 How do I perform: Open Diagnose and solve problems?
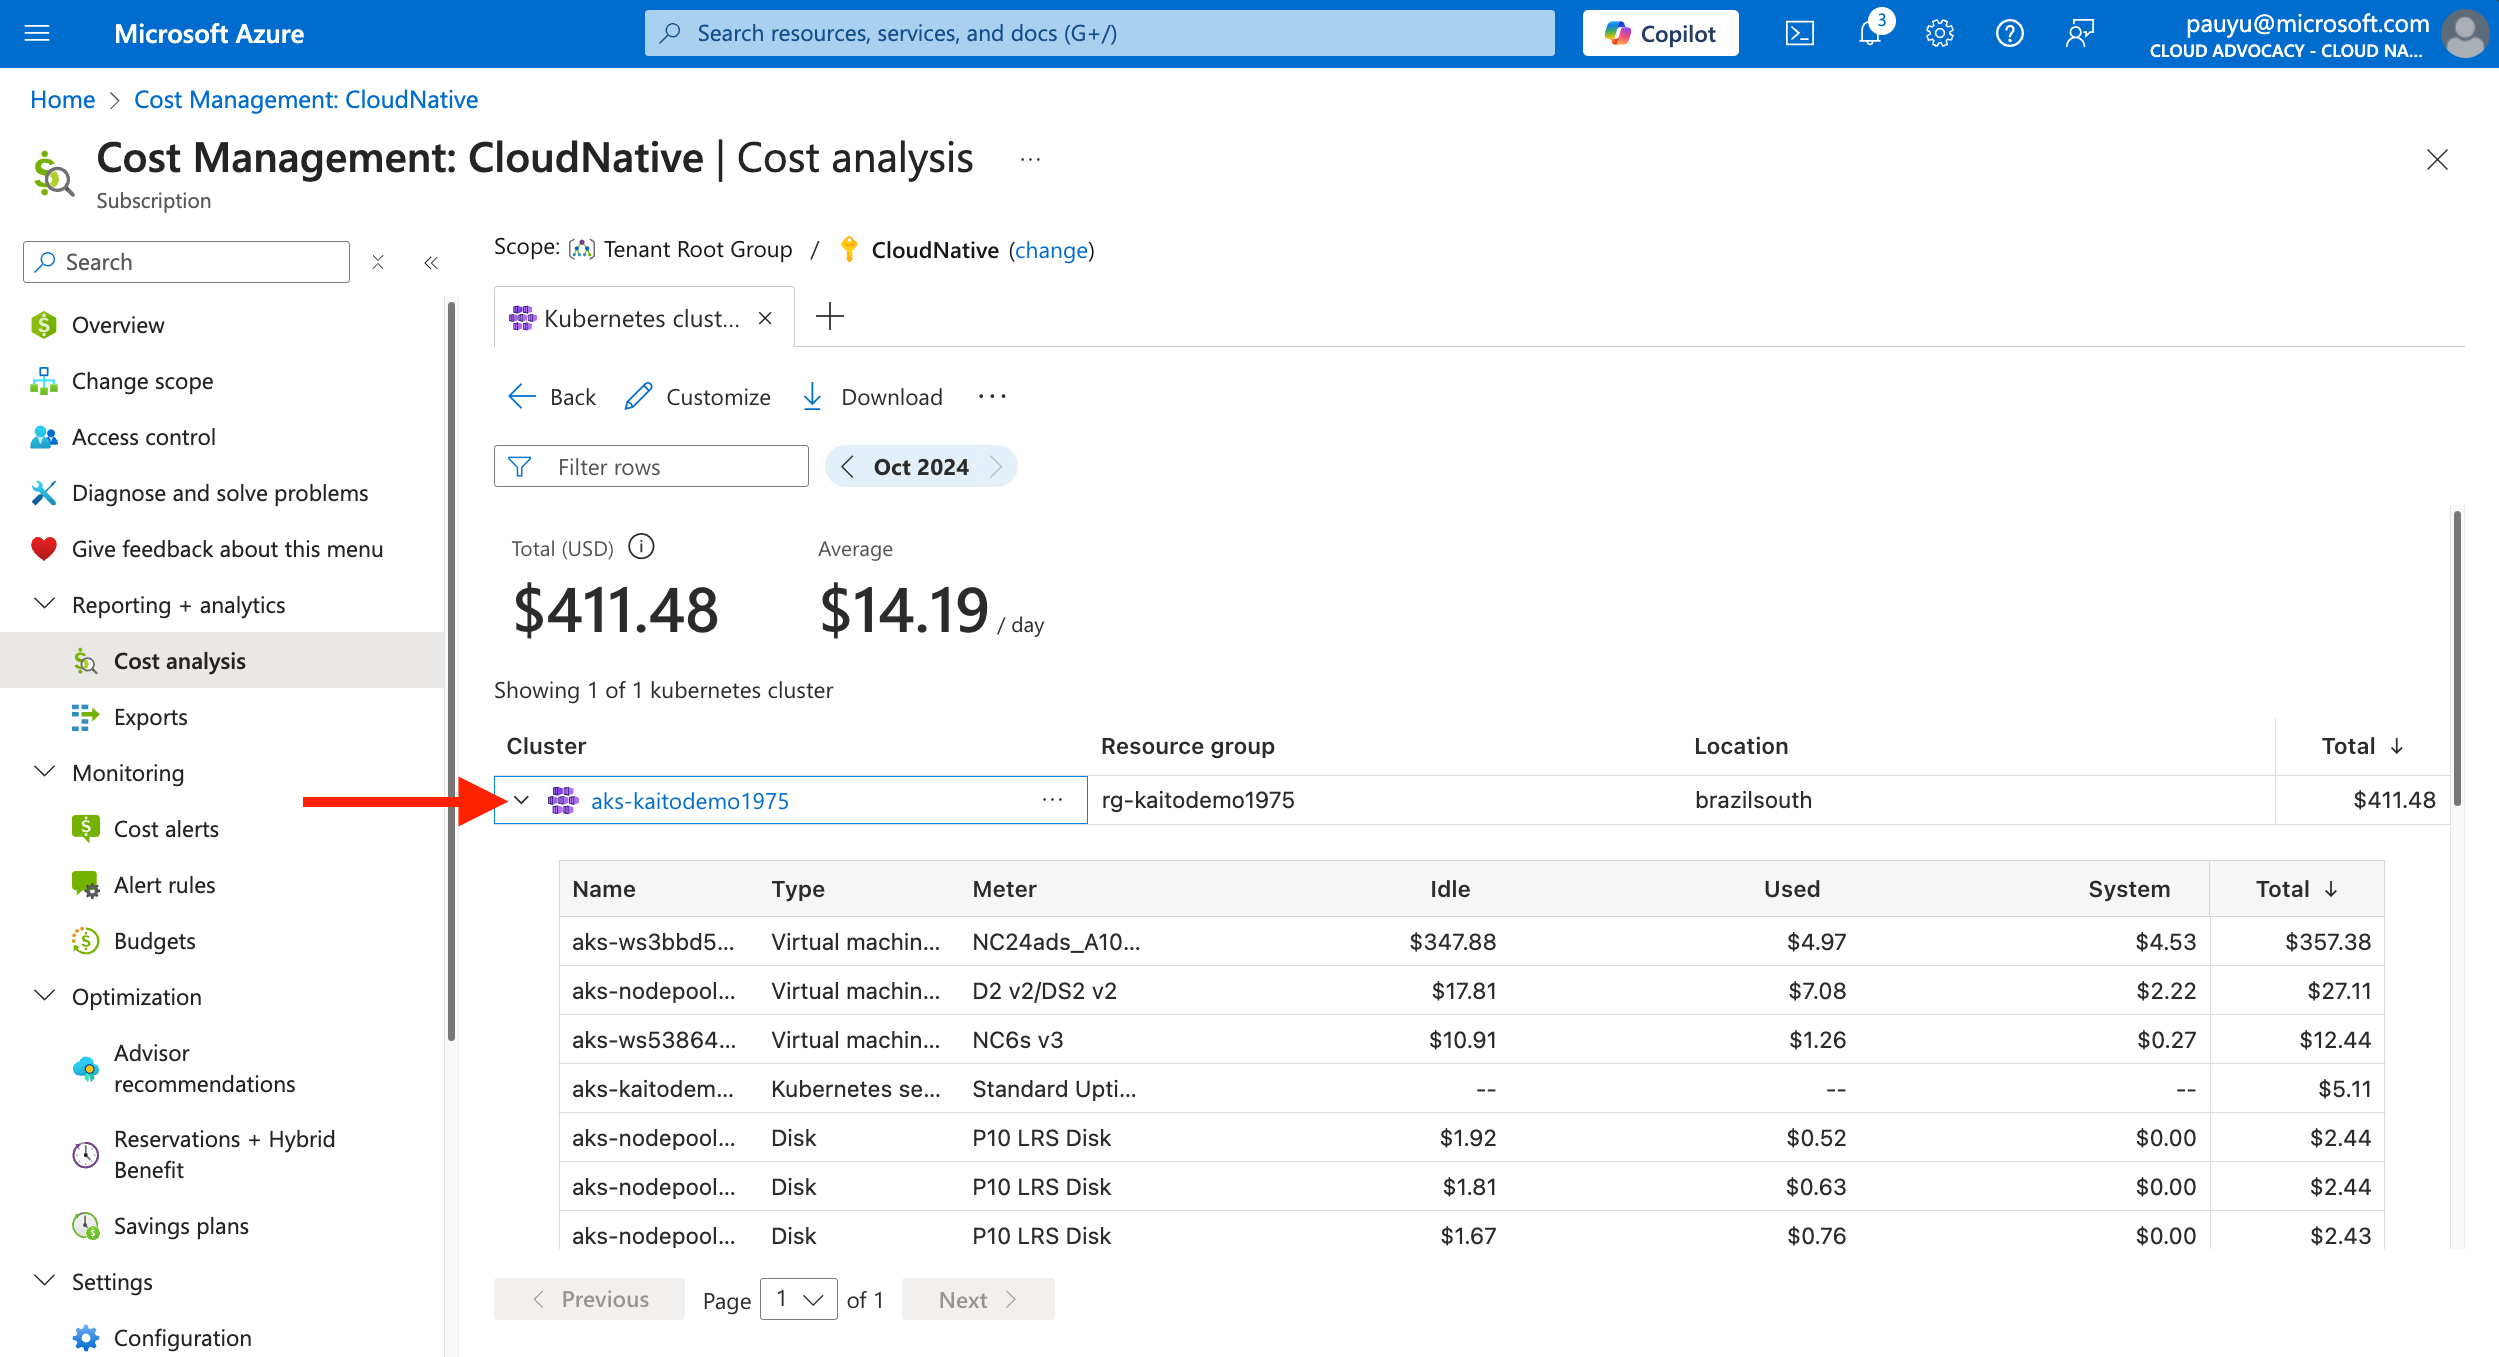point(222,493)
